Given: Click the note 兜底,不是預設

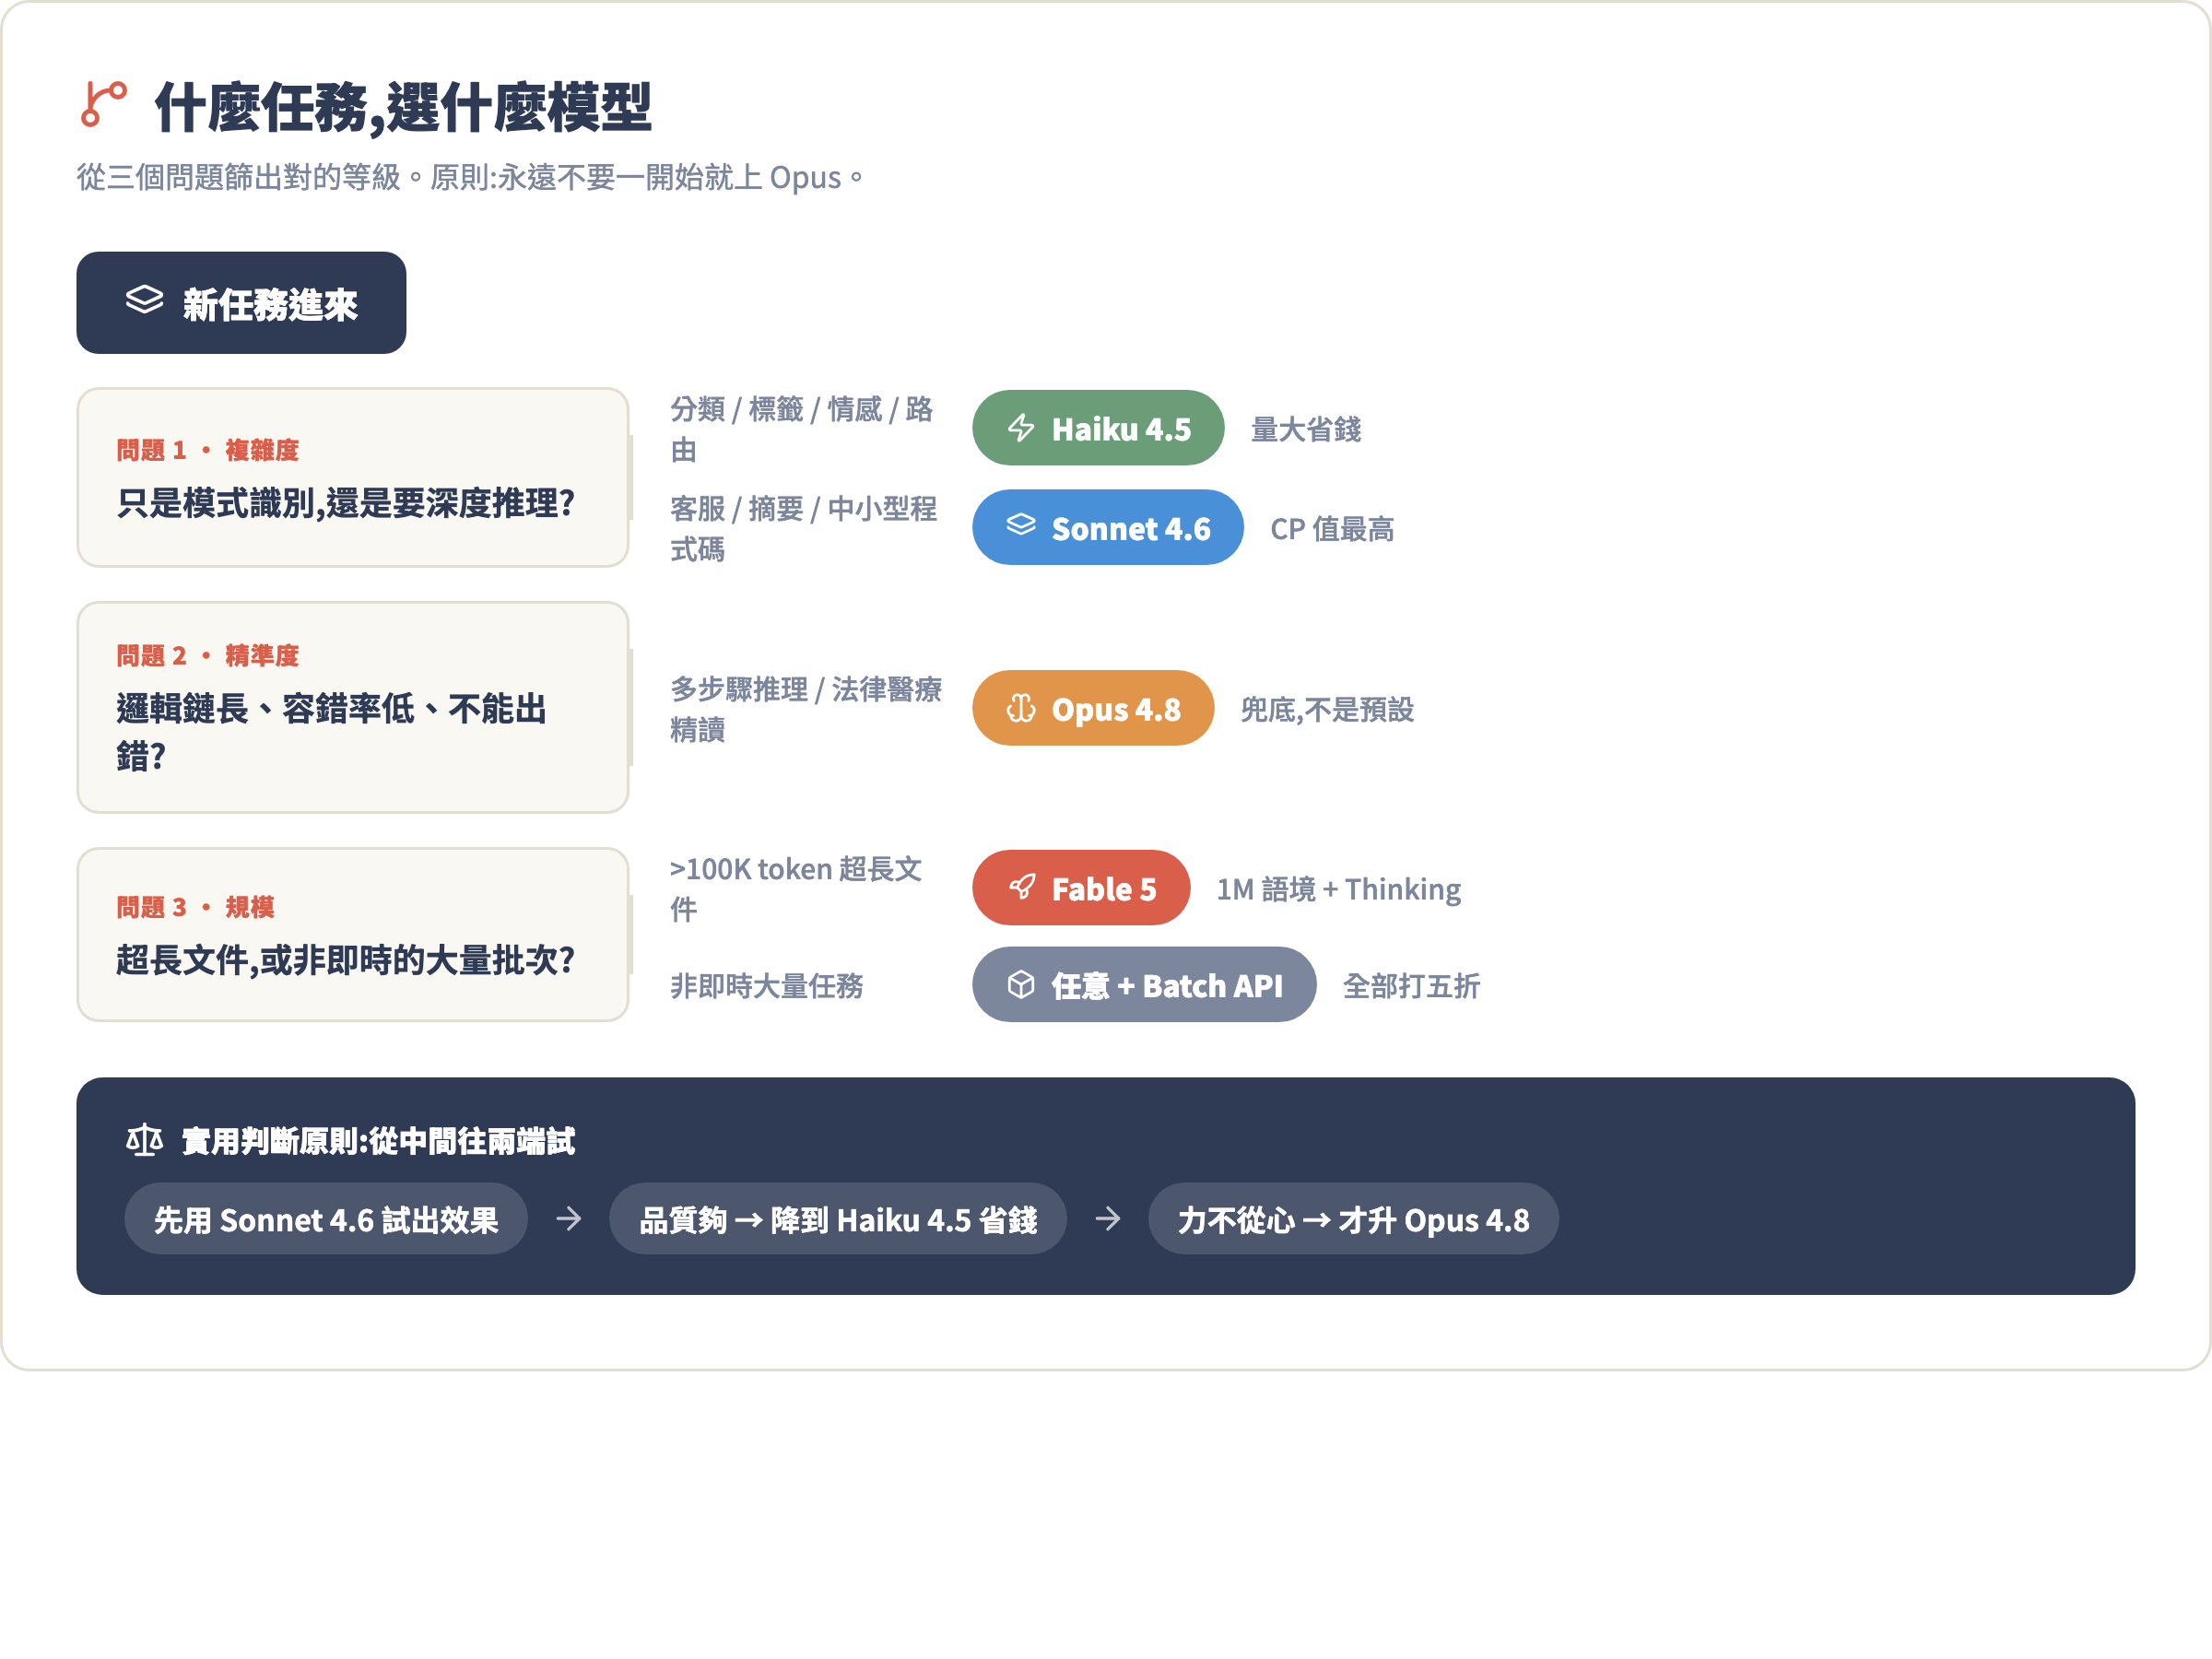Looking at the screenshot, I should [1327, 708].
